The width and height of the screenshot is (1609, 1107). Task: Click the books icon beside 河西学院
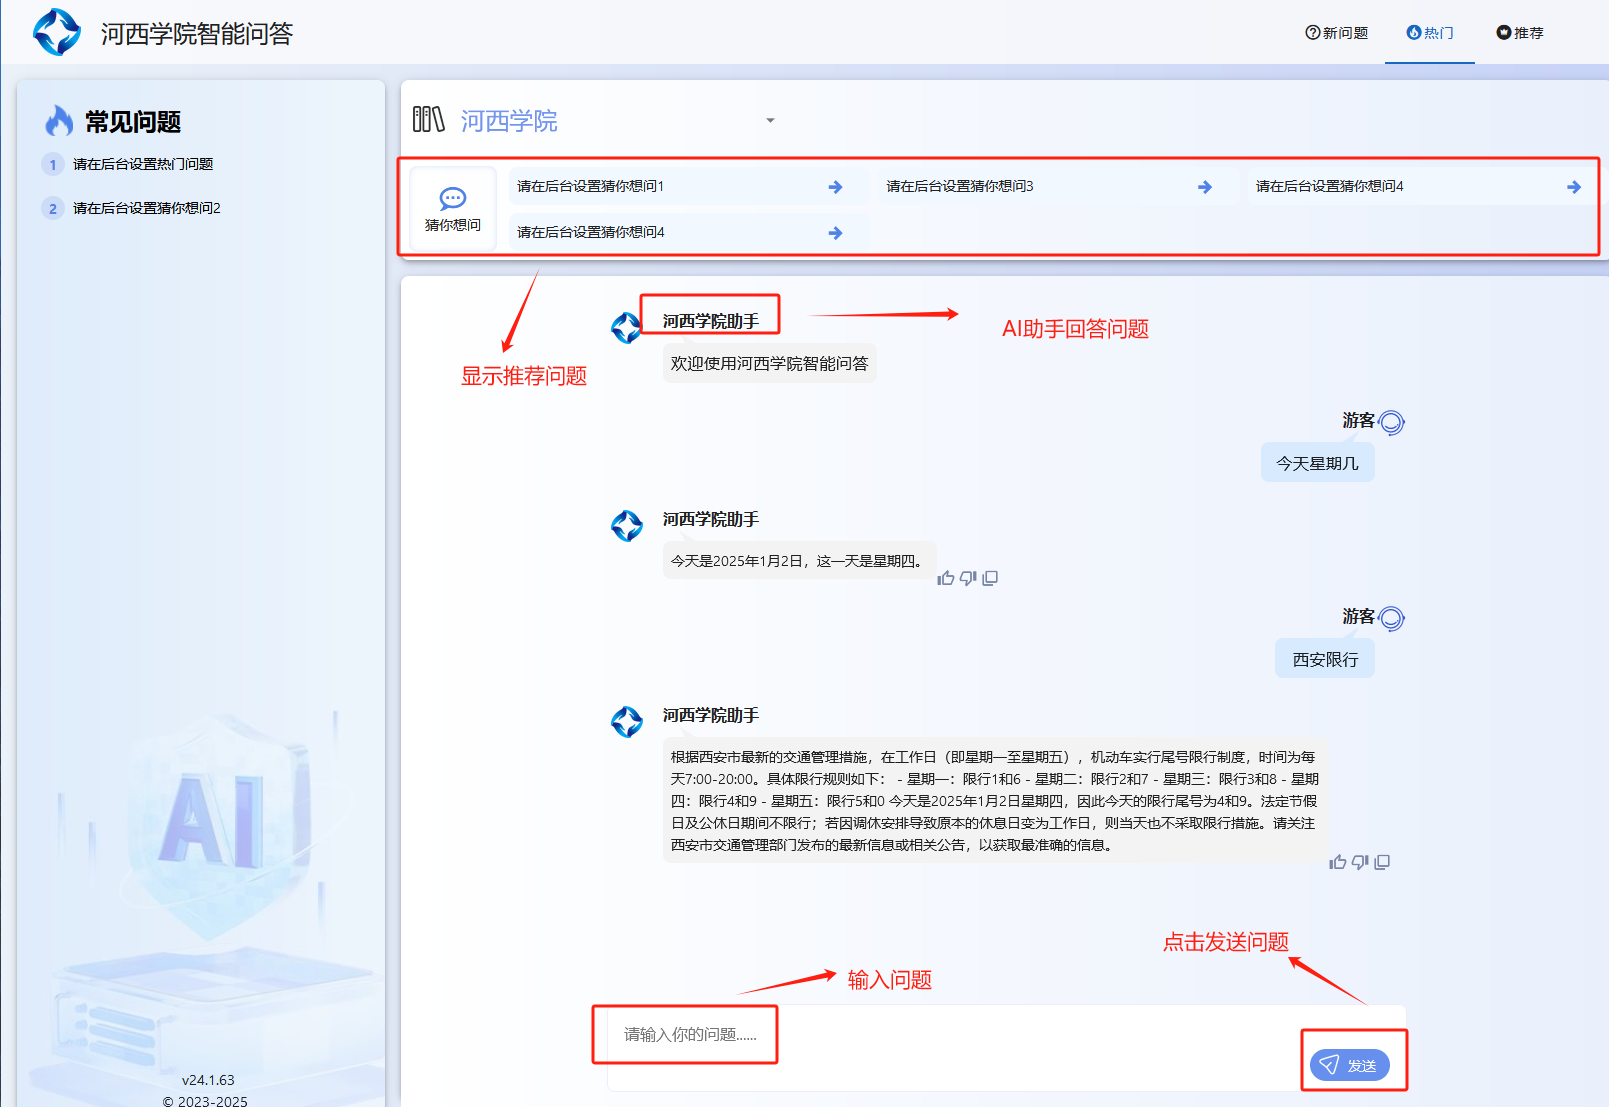coord(428,120)
